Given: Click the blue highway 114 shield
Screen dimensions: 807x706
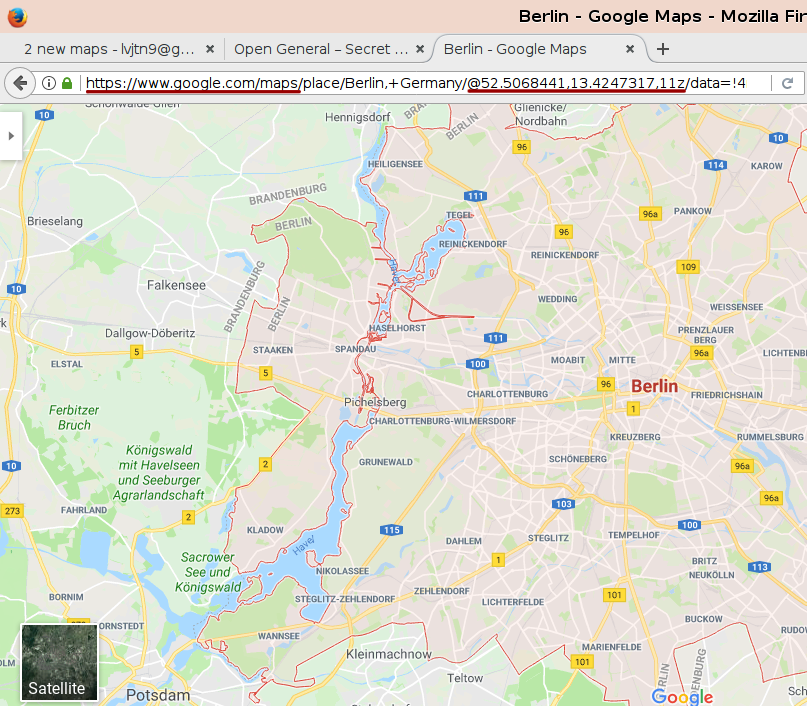Looking at the screenshot, I should pos(715,165).
